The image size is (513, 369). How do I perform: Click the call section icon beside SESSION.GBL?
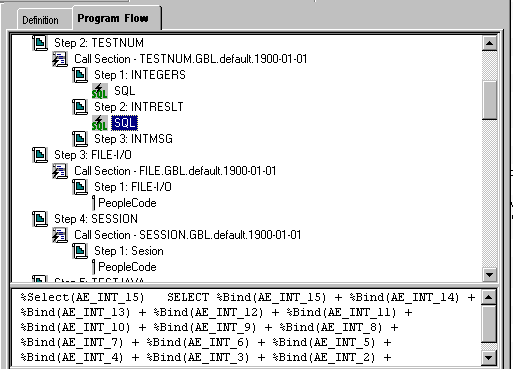[x=60, y=235]
